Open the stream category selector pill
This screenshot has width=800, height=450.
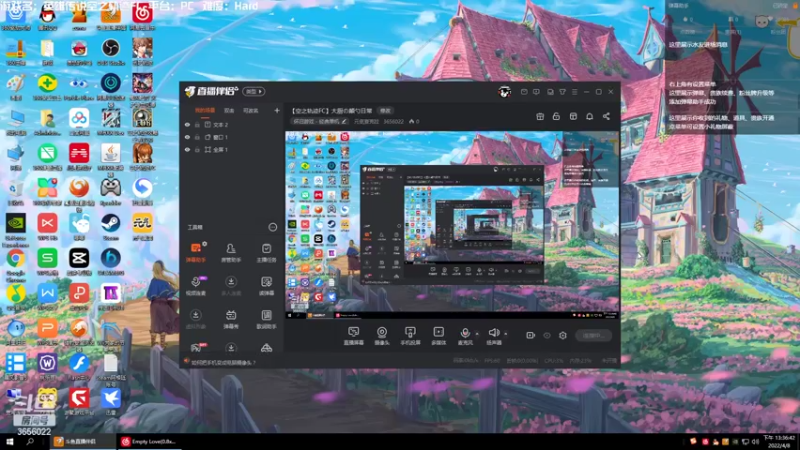(x=319, y=121)
